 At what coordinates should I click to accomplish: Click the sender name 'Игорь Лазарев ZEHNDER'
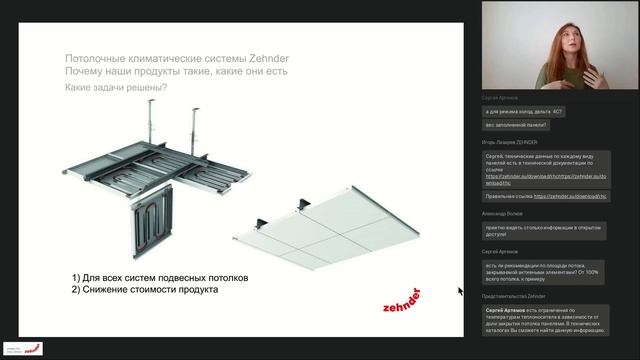[x=509, y=142]
